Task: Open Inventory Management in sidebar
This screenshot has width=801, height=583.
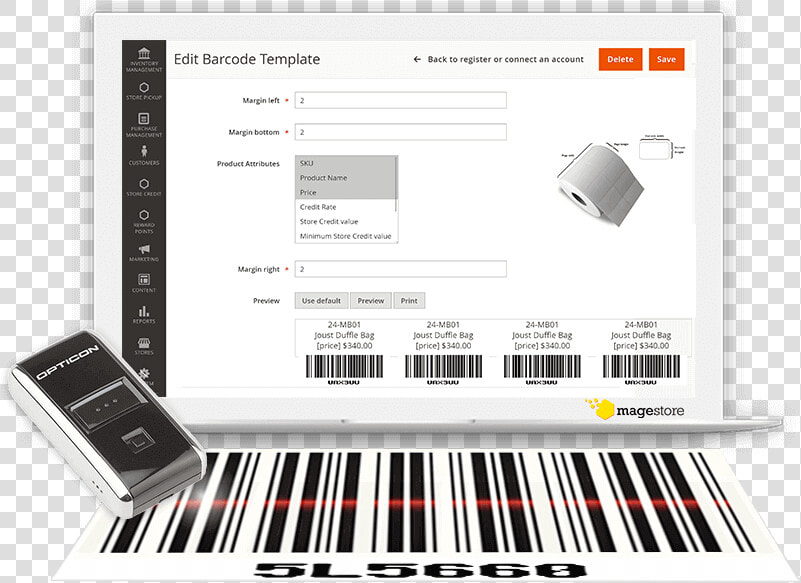Action: coord(144,60)
